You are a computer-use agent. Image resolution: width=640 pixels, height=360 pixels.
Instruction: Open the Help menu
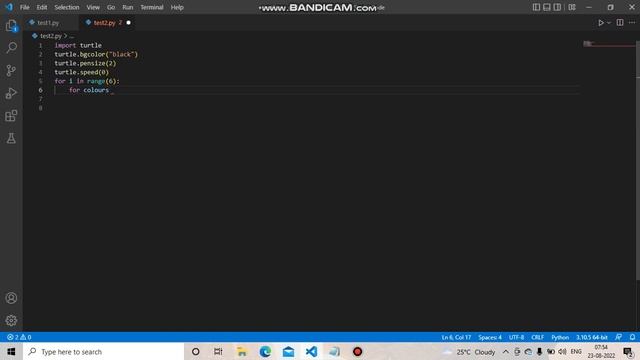[x=177, y=7]
